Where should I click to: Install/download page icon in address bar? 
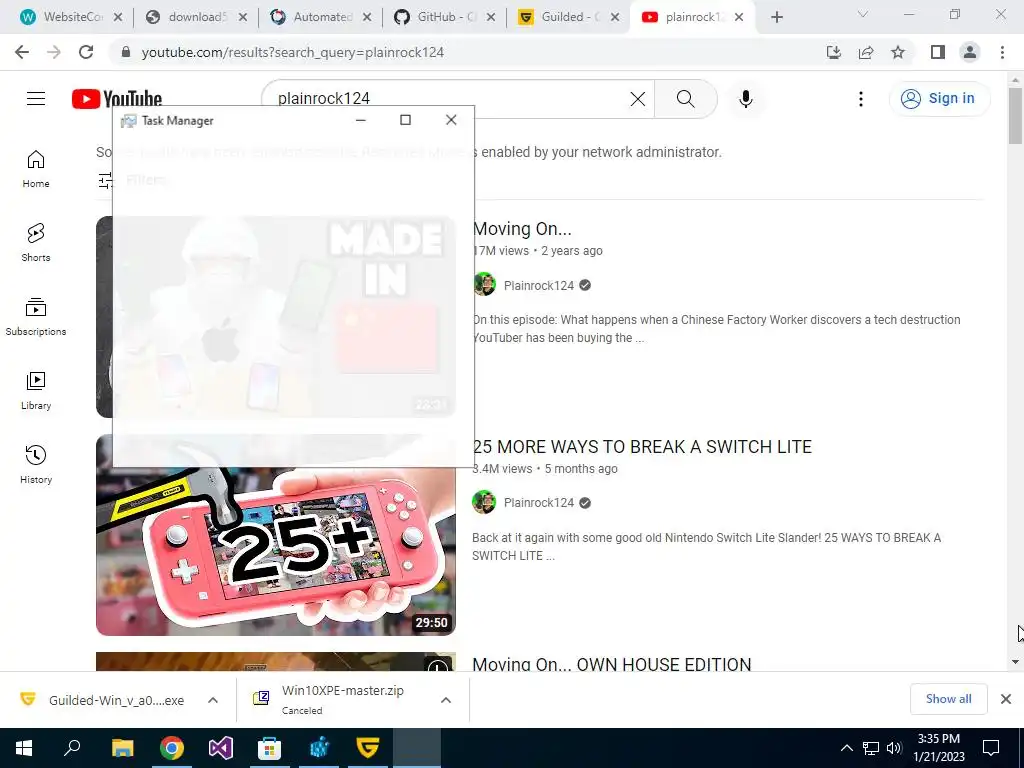pos(834,52)
